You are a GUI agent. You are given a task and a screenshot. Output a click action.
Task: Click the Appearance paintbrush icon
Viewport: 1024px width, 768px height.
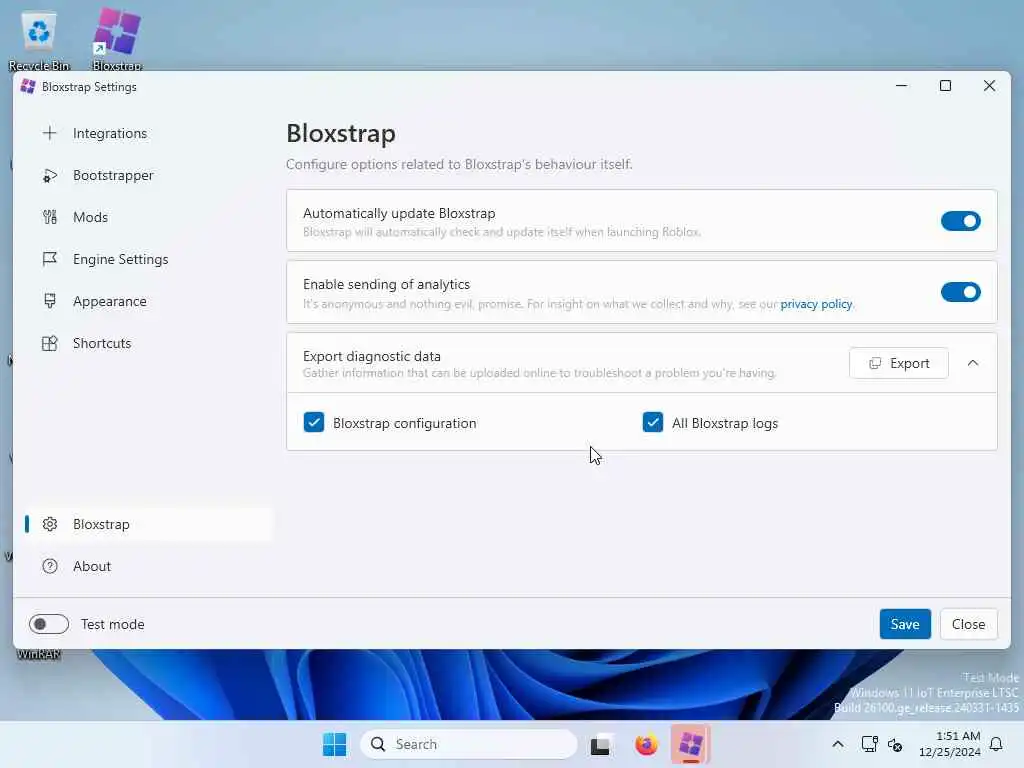(50, 301)
